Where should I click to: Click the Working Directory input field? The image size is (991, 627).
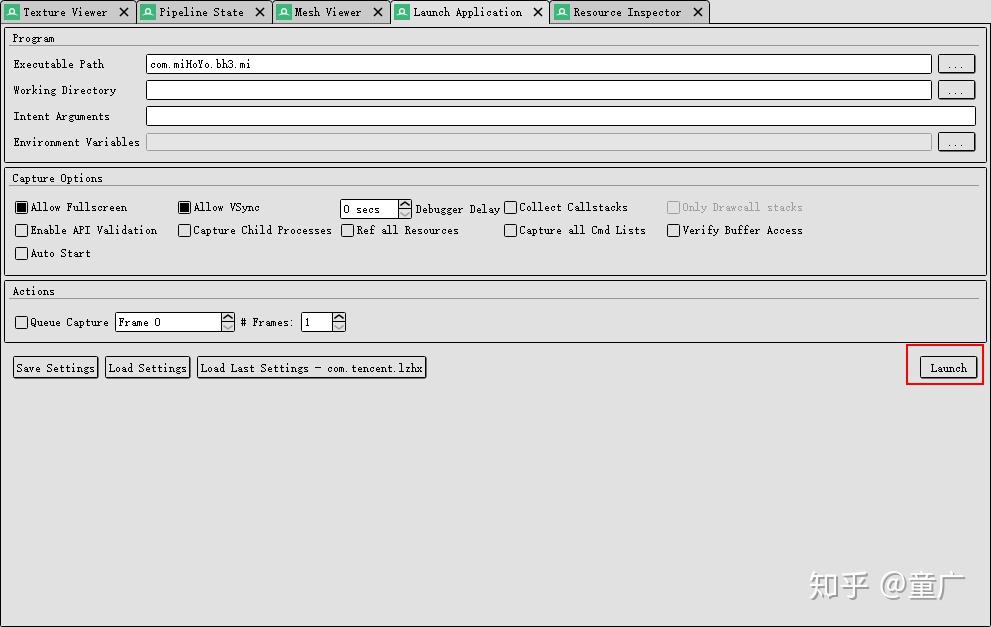point(538,90)
